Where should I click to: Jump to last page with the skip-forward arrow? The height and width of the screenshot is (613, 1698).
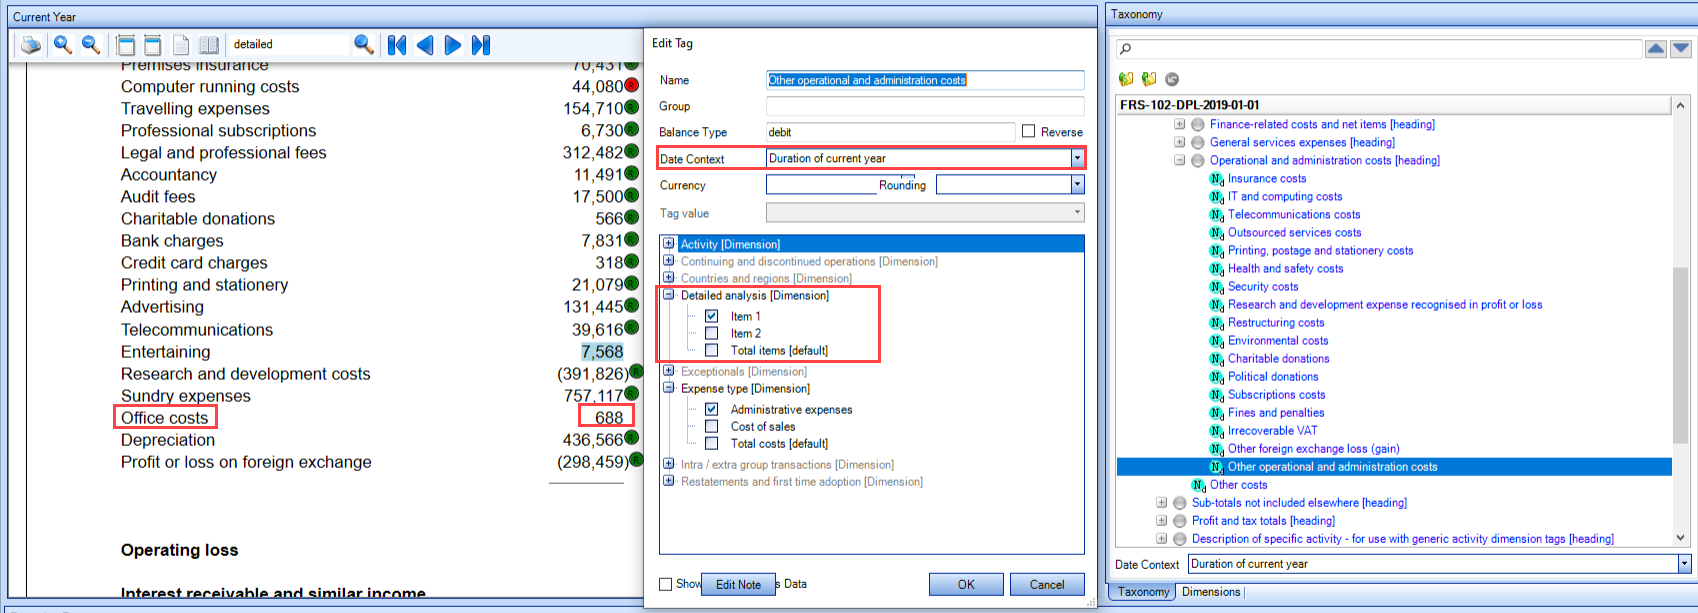[481, 45]
